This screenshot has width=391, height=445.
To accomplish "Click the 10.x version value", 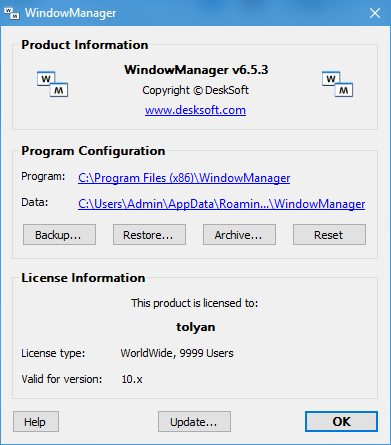I will [x=132, y=379].
